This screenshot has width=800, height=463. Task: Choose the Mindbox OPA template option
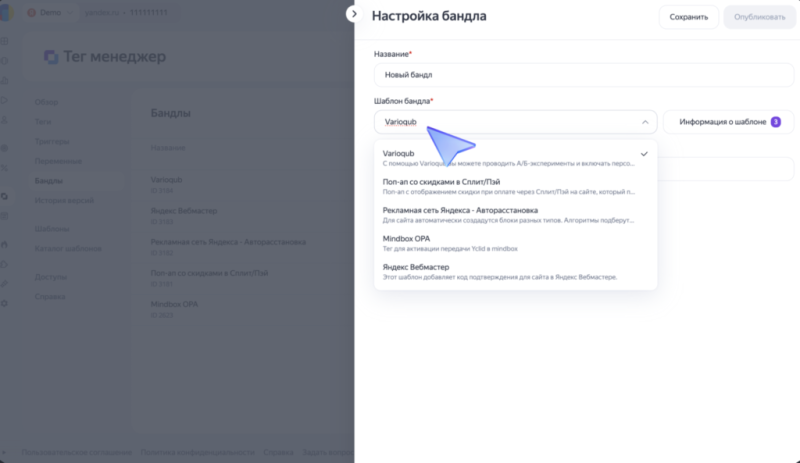(x=515, y=243)
